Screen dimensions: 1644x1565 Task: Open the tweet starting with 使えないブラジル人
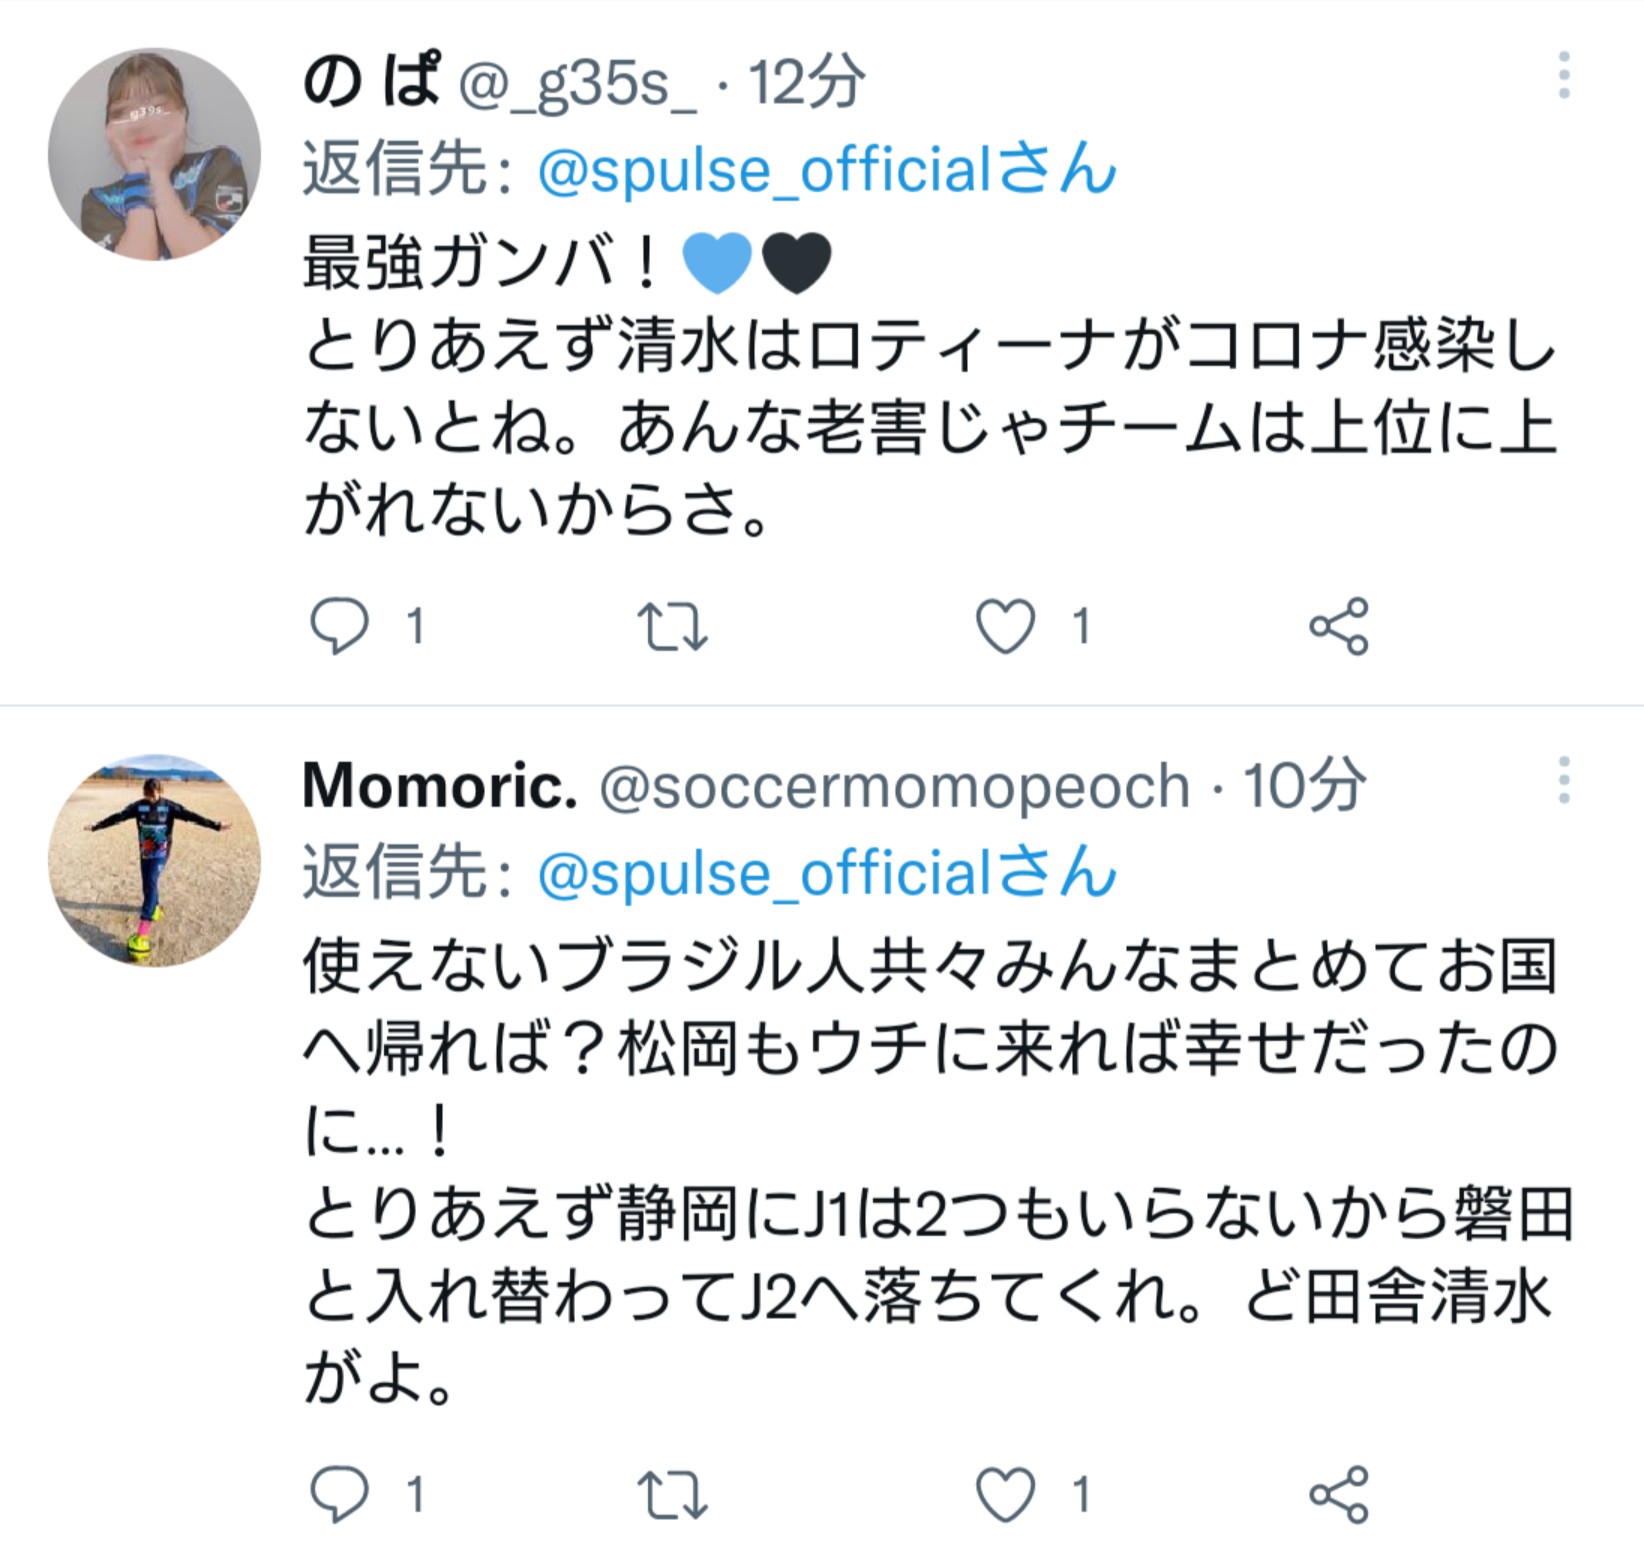point(930,1170)
